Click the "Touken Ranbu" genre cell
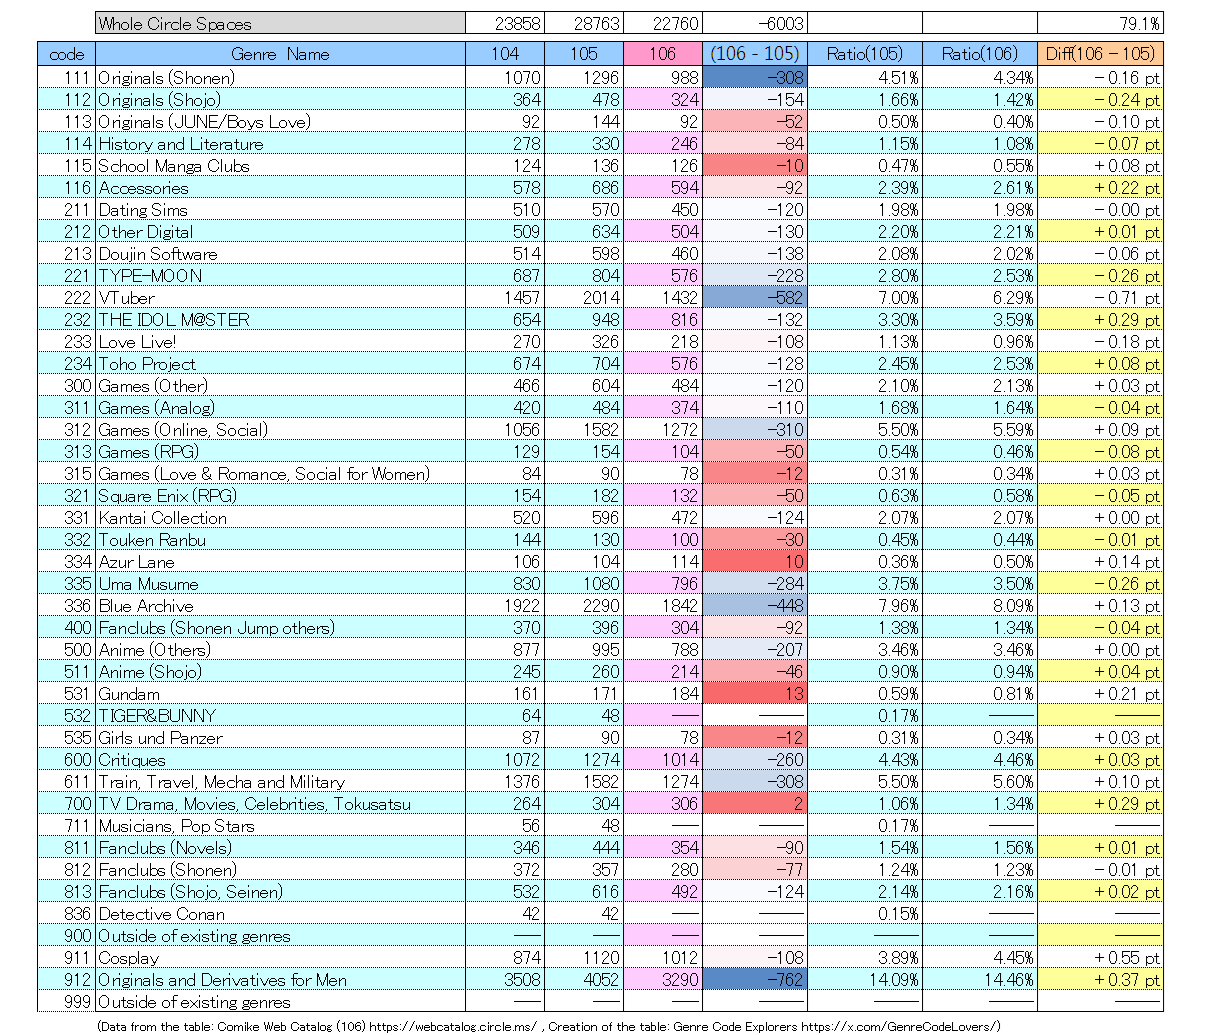The image size is (1226, 1035). [x=280, y=540]
